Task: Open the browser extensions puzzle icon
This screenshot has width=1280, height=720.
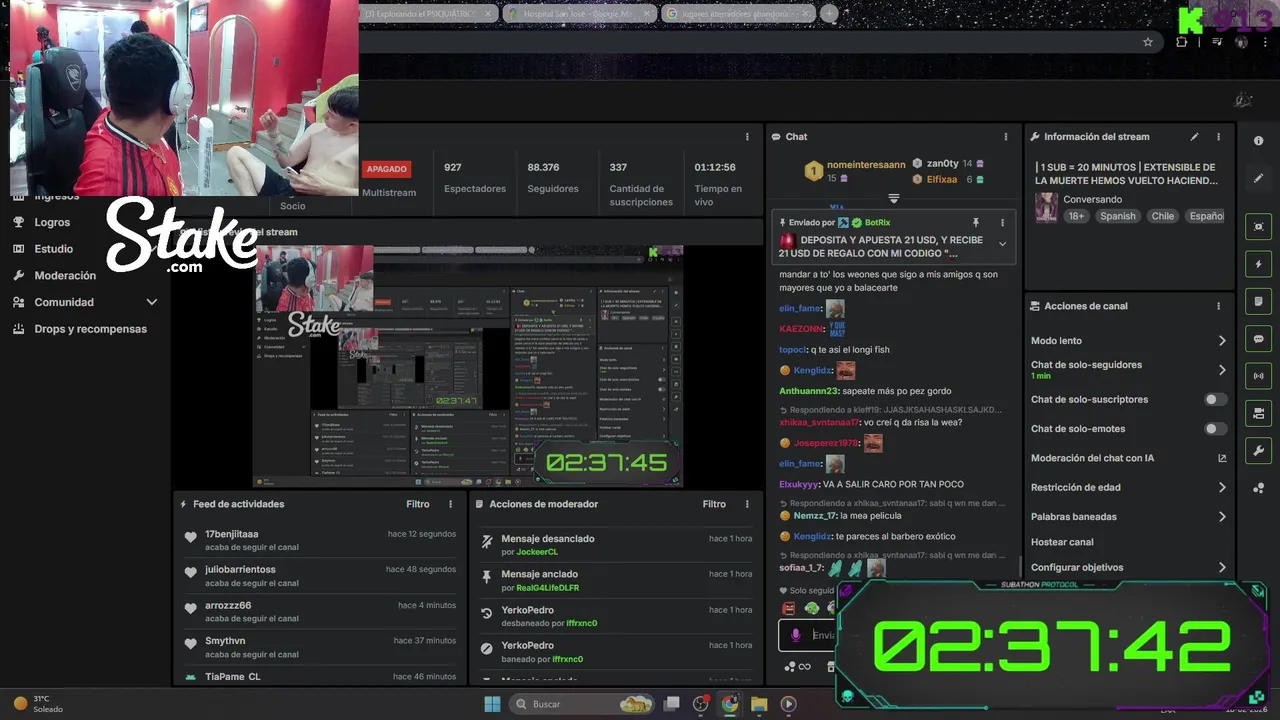Action: click(x=1182, y=42)
